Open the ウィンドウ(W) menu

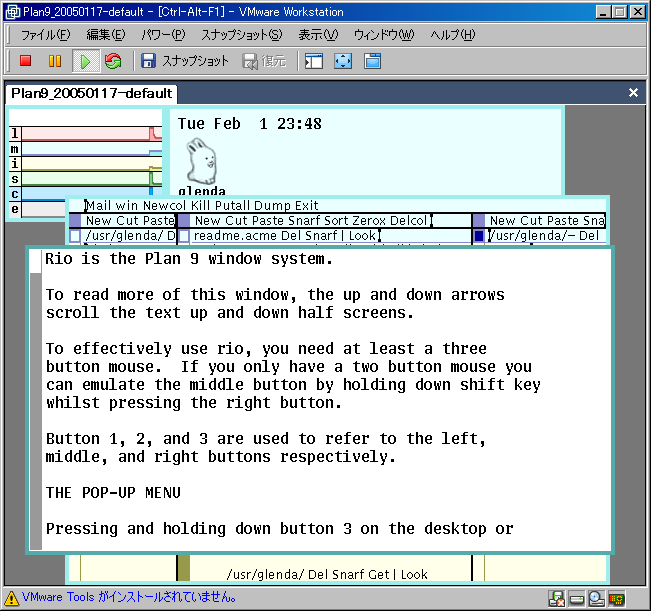(x=384, y=35)
